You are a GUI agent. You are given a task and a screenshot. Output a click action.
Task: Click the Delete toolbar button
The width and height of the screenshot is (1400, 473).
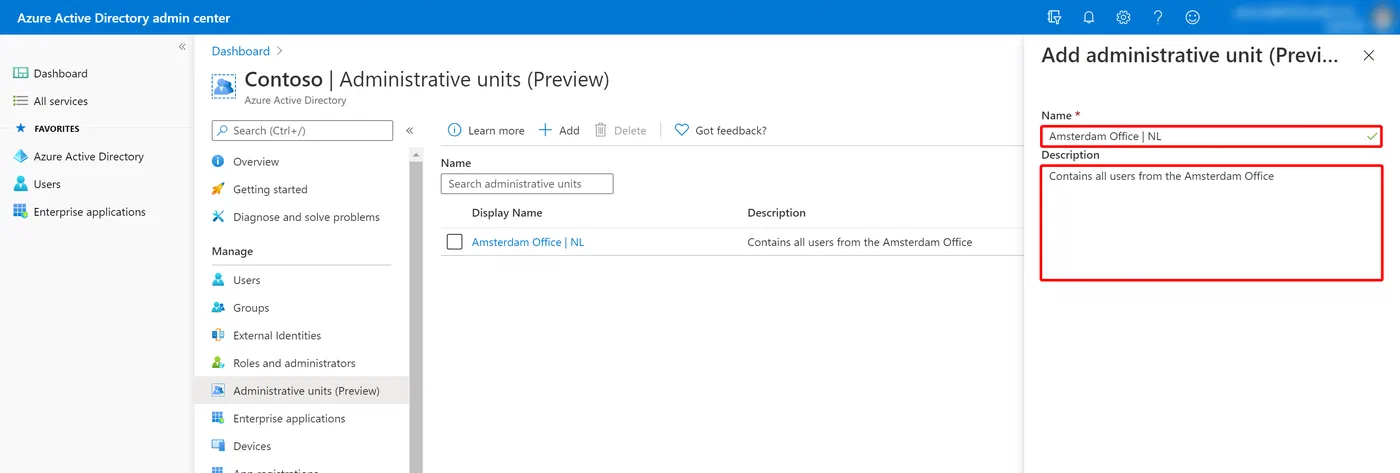pos(620,130)
